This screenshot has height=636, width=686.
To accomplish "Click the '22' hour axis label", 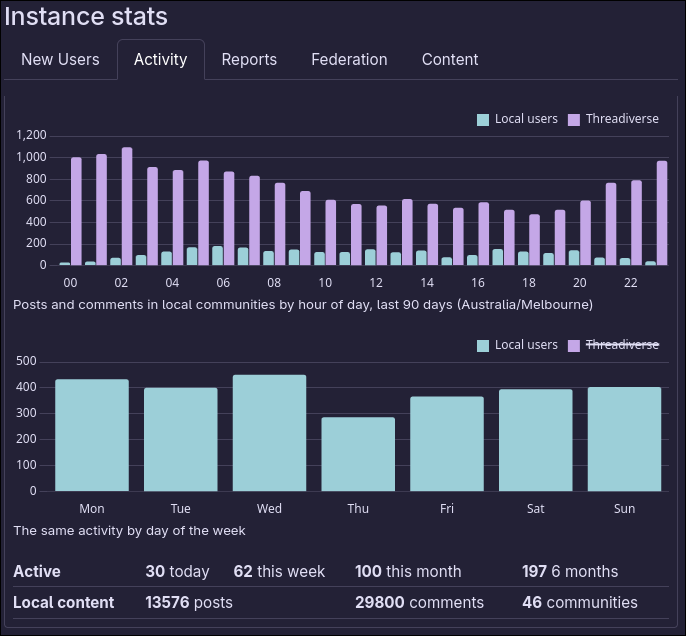I will point(630,283).
